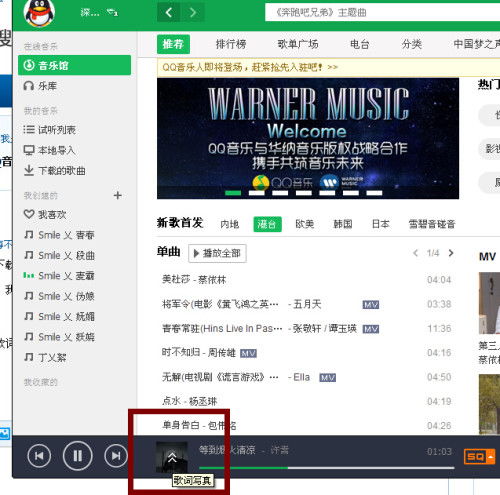This screenshot has height=495, width=500.
Task: Click the 寄春常驻 song row
Action: tap(307, 329)
